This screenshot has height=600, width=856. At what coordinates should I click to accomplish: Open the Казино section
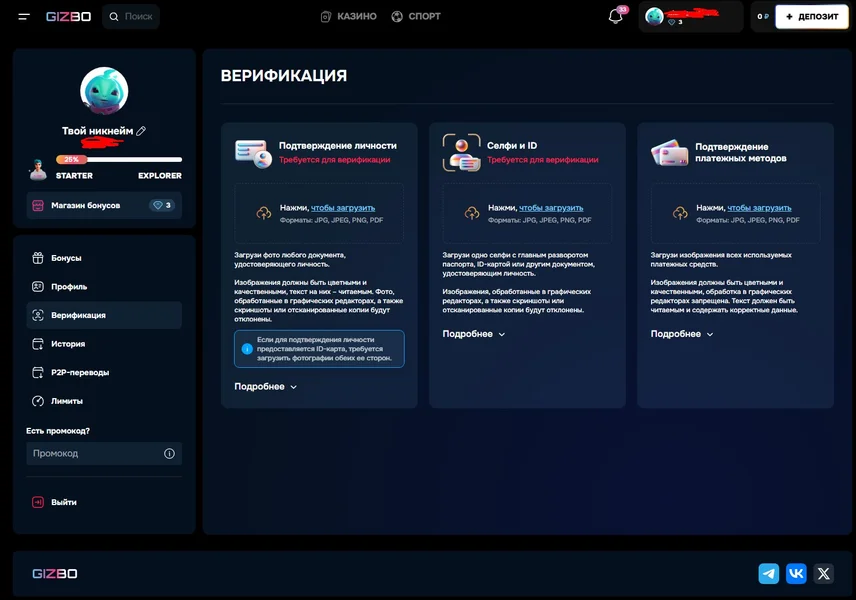click(x=348, y=16)
